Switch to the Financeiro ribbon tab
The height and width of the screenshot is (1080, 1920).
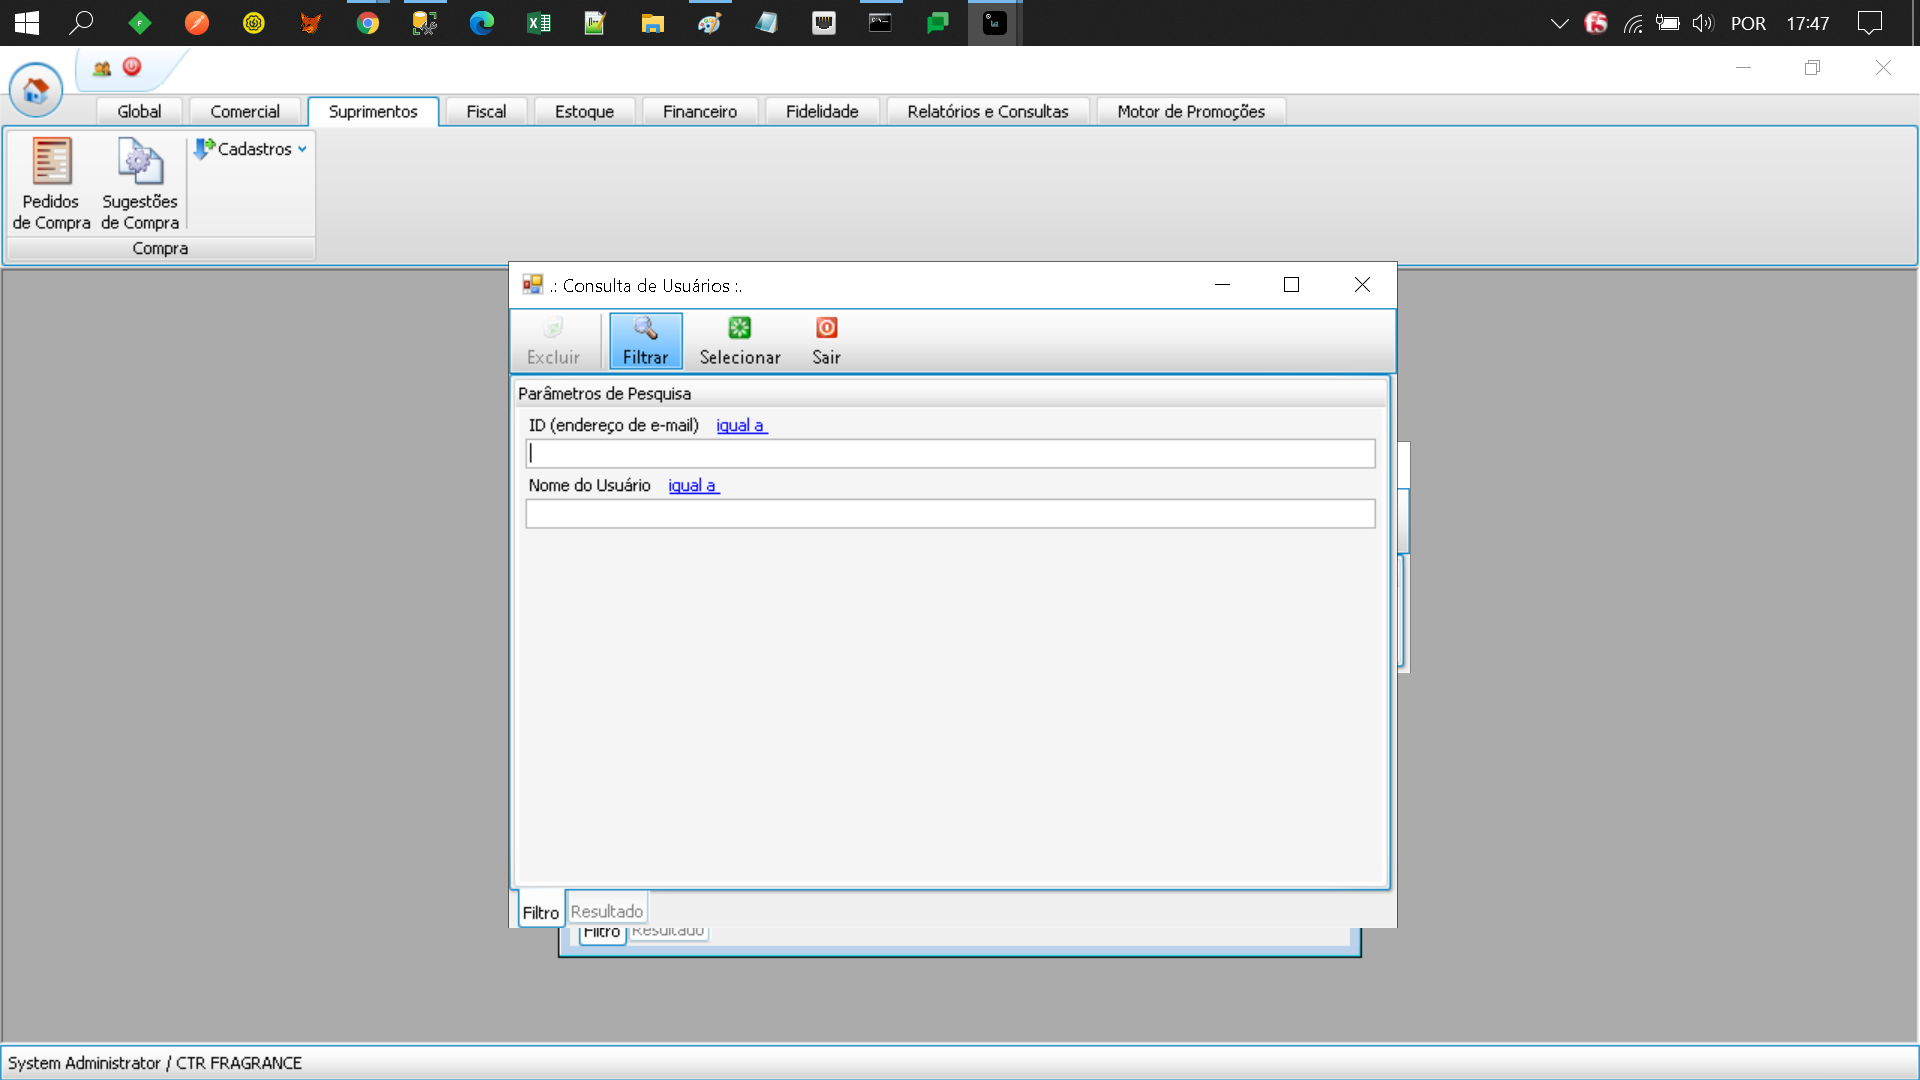coord(699,112)
